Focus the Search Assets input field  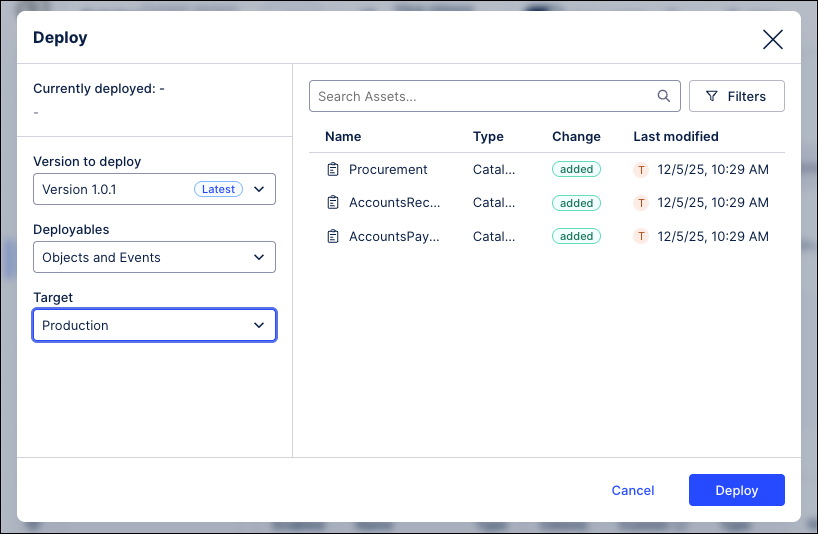[482, 97]
